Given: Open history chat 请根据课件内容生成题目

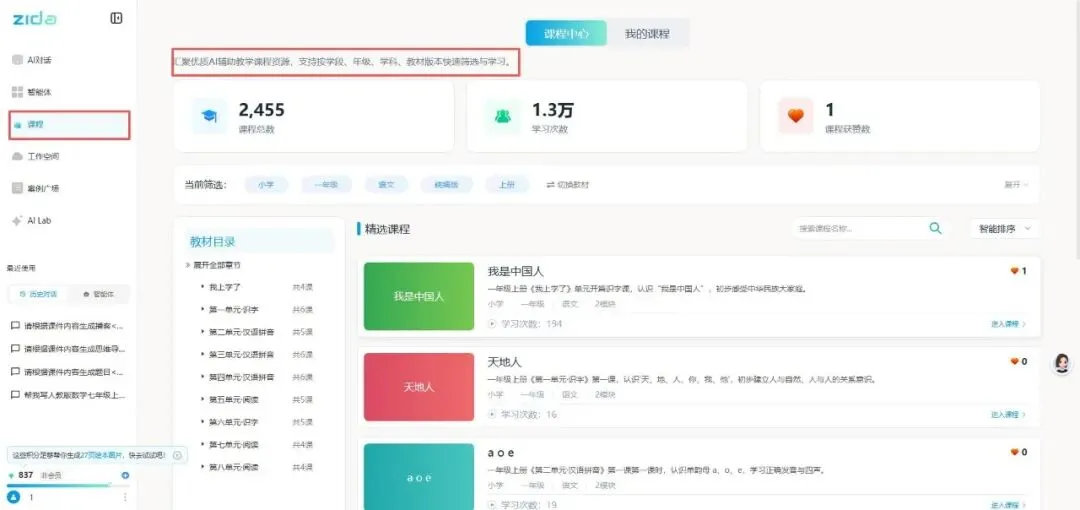Looking at the screenshot, I should (x=68, y=371).
